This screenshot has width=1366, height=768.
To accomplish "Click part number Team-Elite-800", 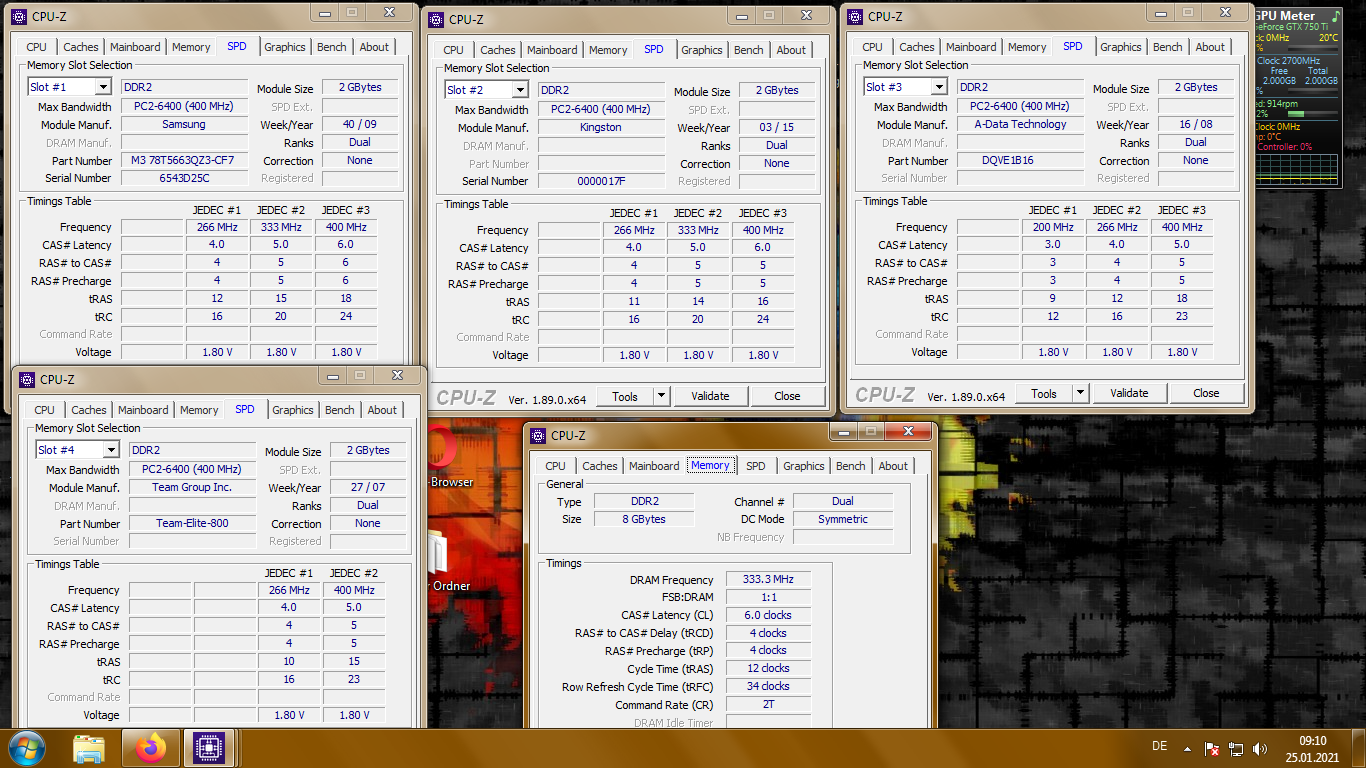I will (x=192, y=523).
